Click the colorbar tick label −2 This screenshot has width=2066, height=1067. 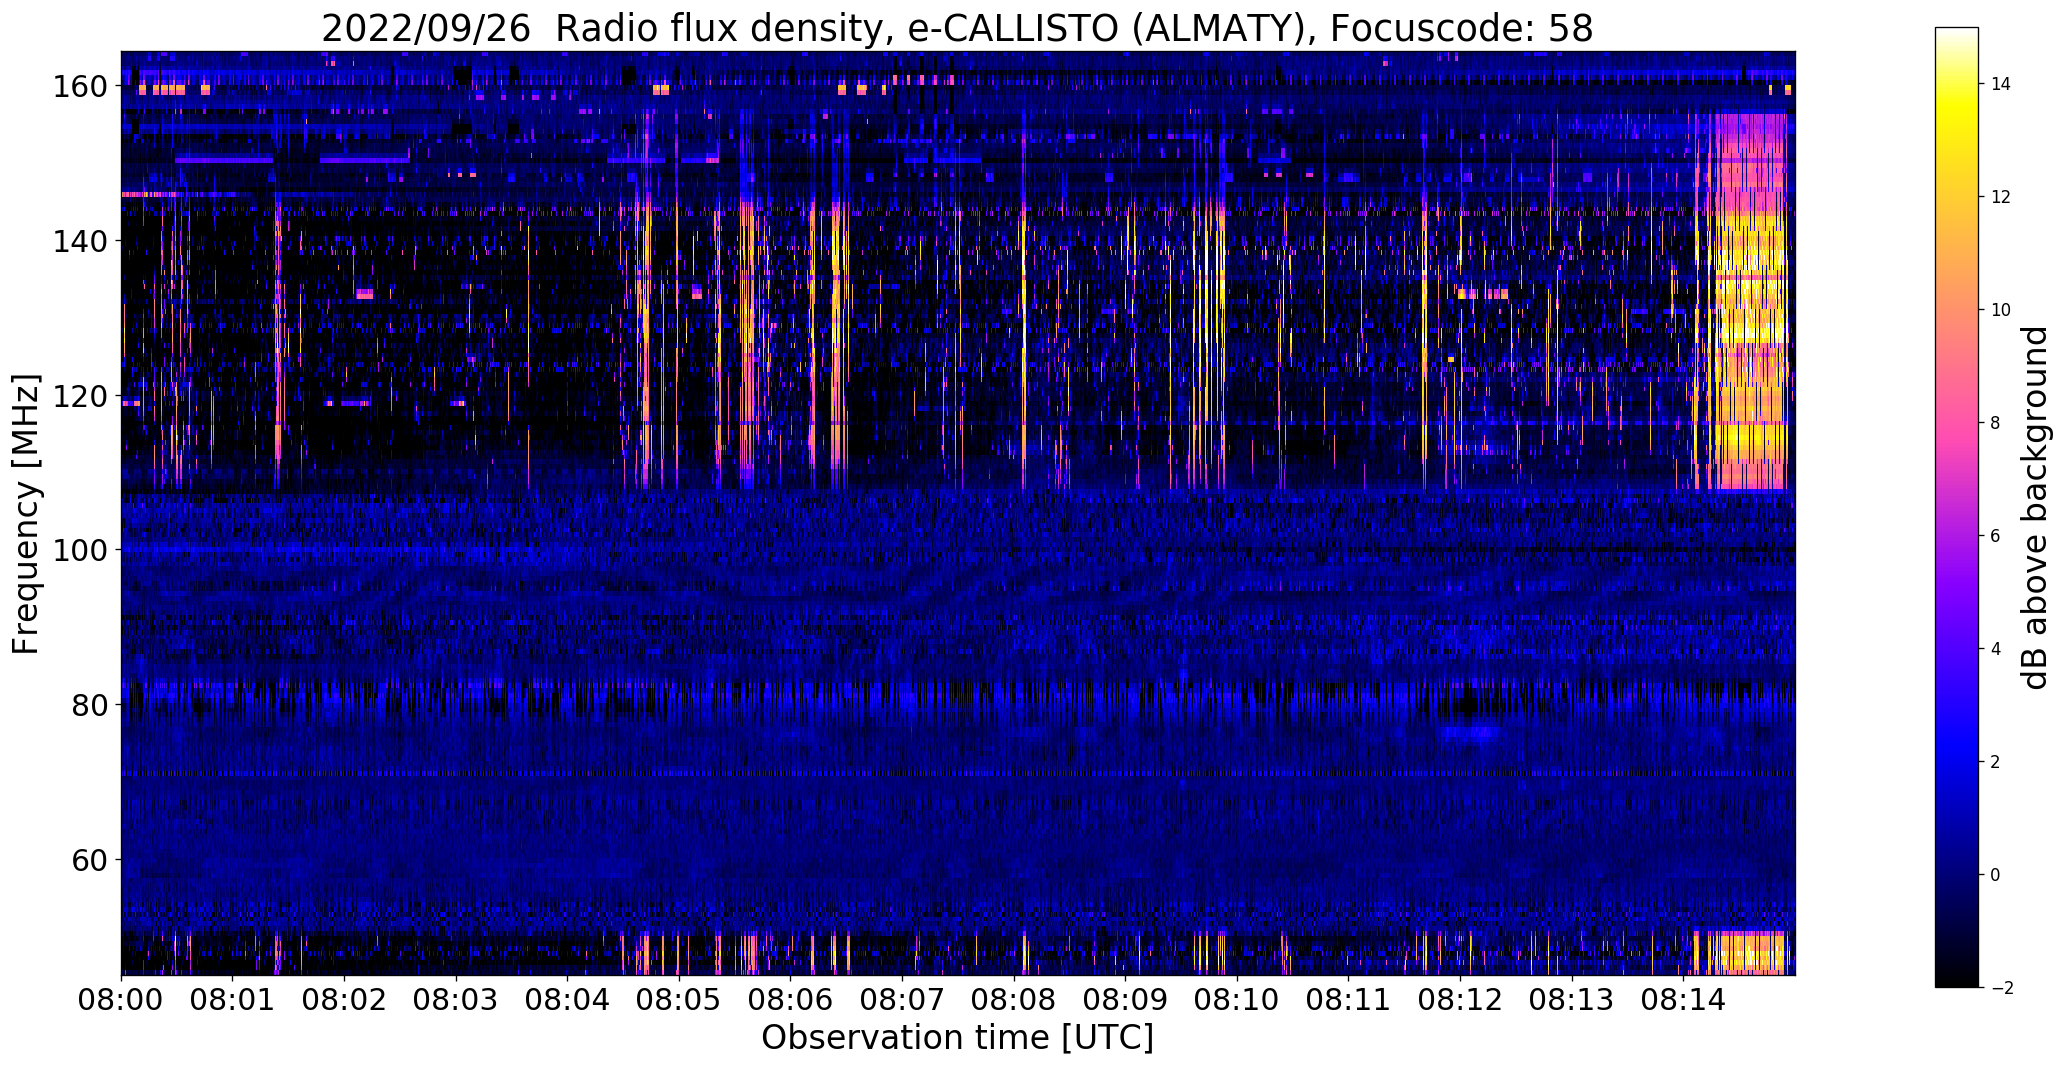click(x=2001, y=988)
